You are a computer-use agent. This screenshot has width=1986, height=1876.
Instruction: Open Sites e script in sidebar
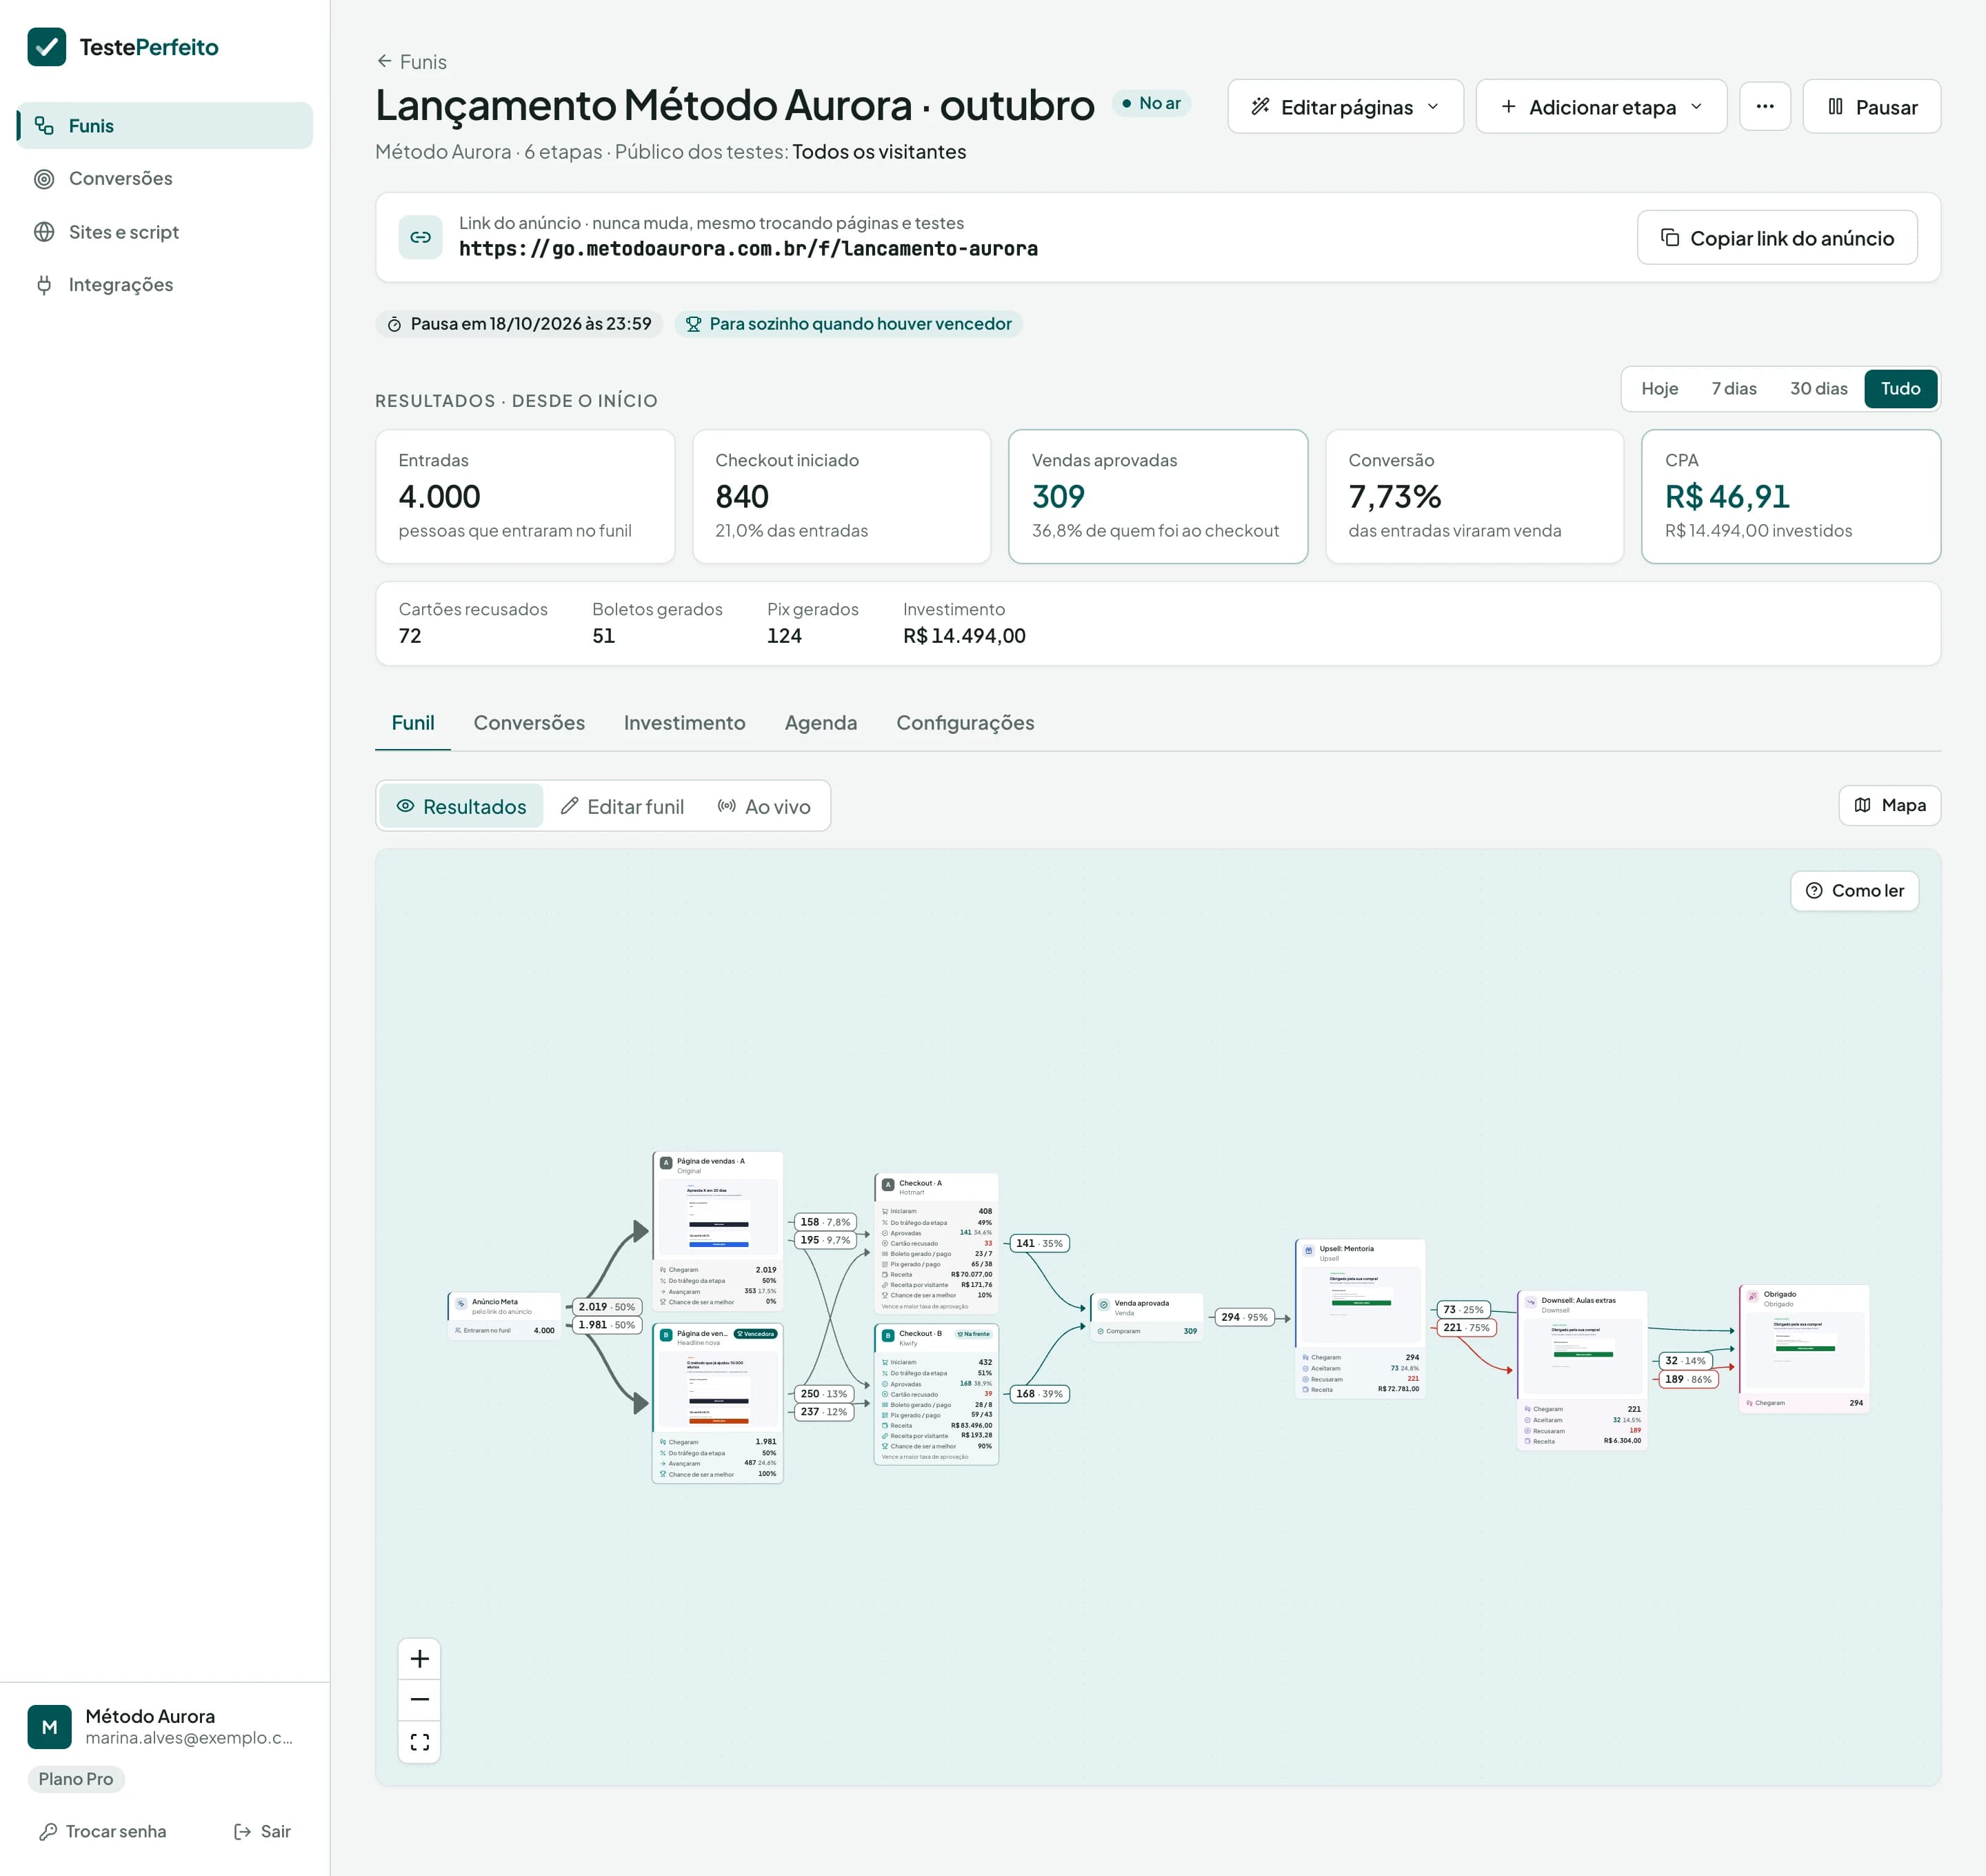coord(165,232)
